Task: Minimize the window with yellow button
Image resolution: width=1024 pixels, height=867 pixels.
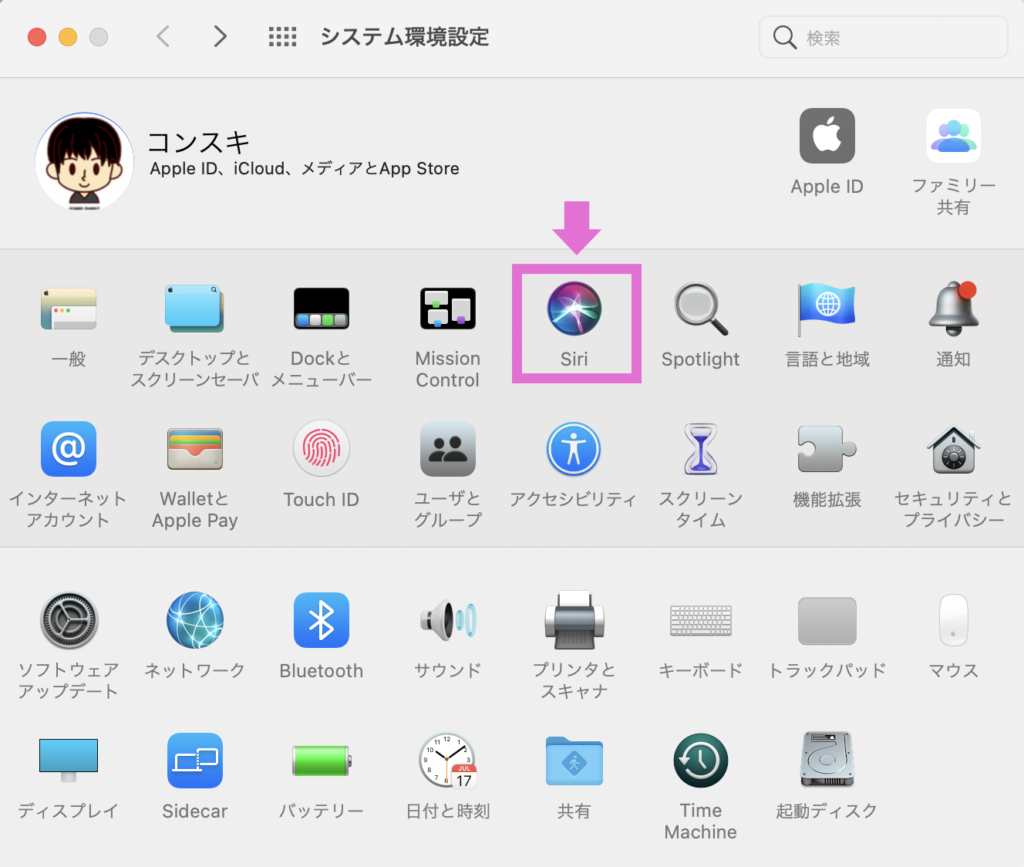Action: pyautogui.click(x=68, y=37)
